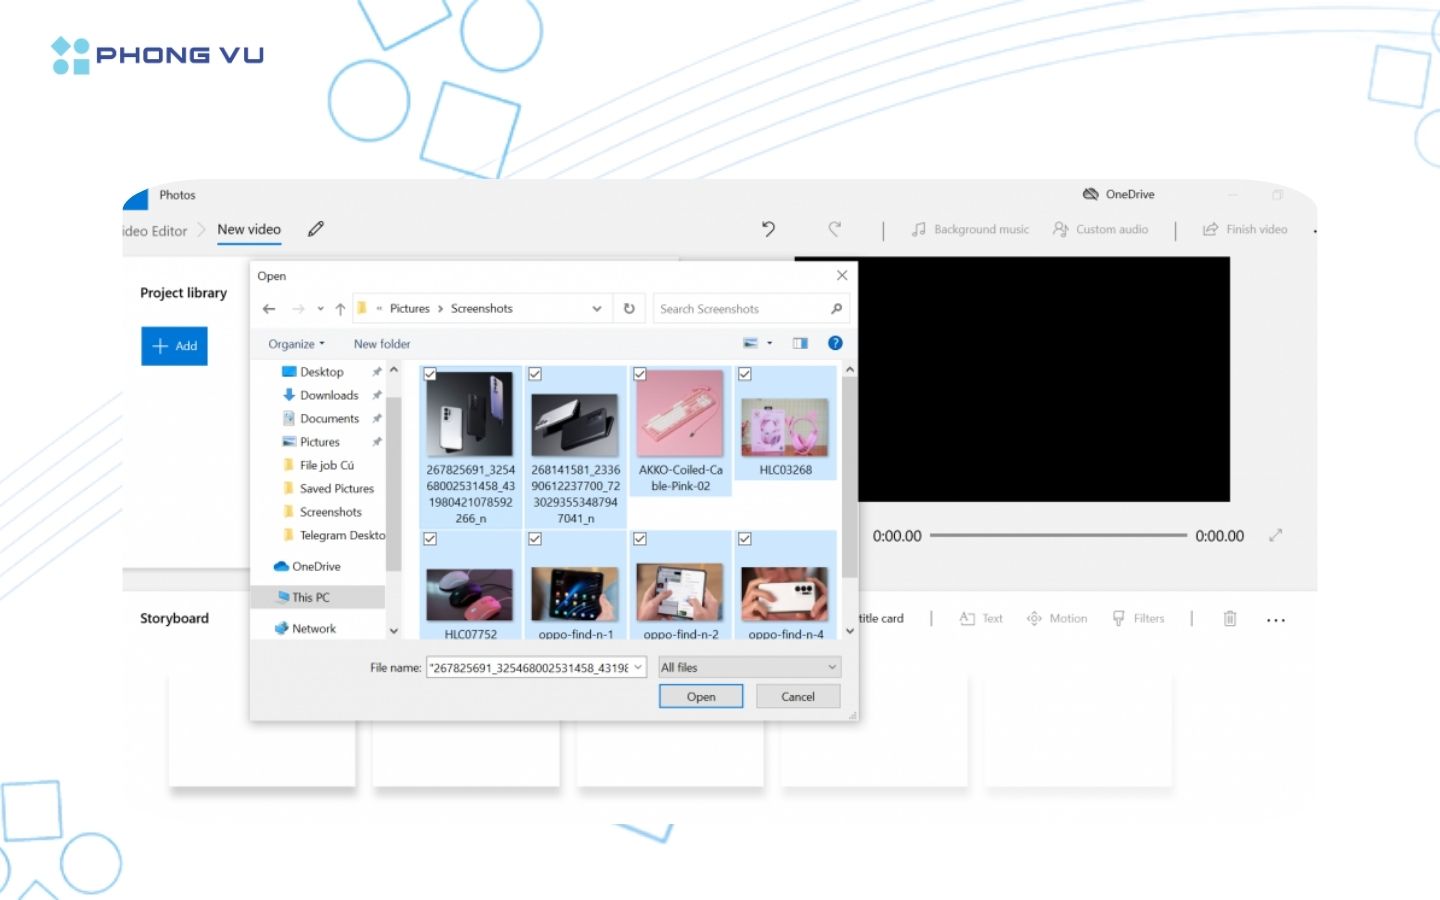1440x900 pixels.
Task: Apply Motion to the selected clip
Action: [x=1056, y=618]
